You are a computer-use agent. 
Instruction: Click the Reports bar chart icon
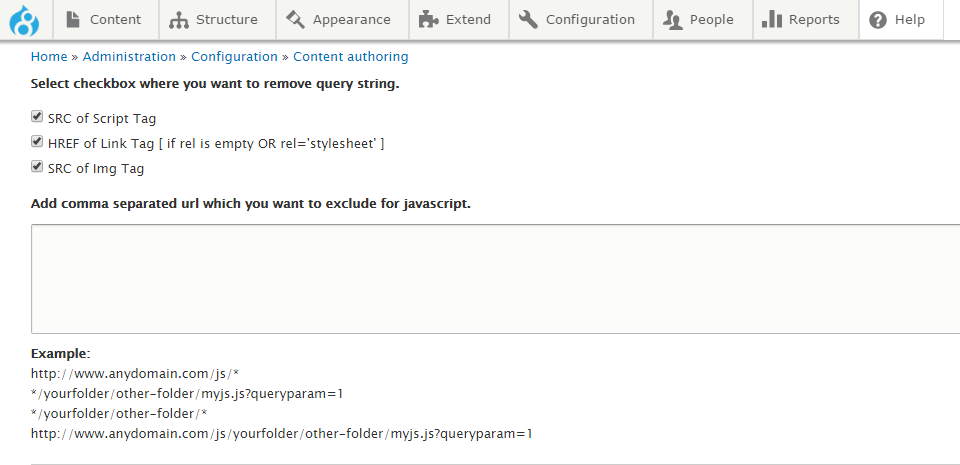(x=772, y=20)
